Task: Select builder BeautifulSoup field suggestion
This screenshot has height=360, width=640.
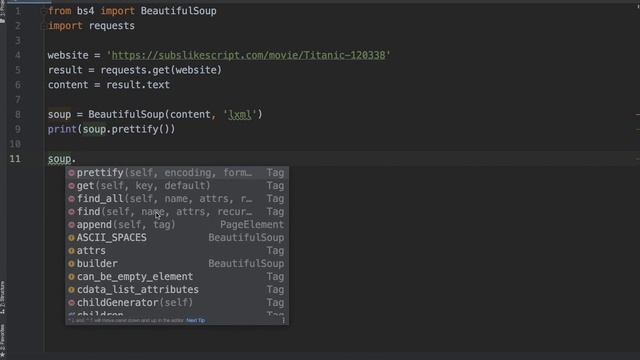Action: tap(177, 264)
